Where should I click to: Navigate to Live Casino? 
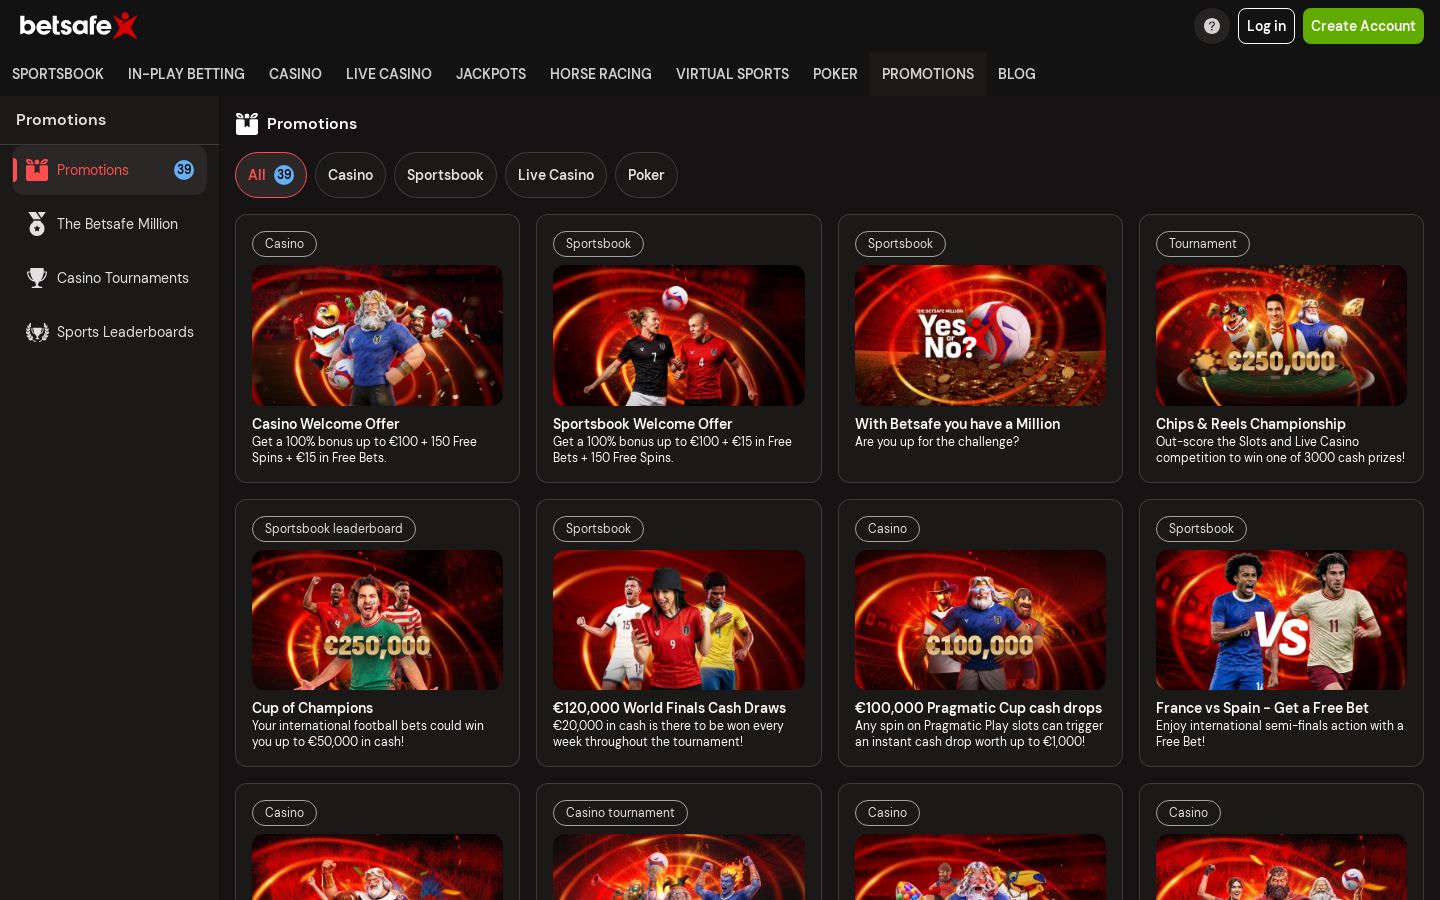pos(389,74)
